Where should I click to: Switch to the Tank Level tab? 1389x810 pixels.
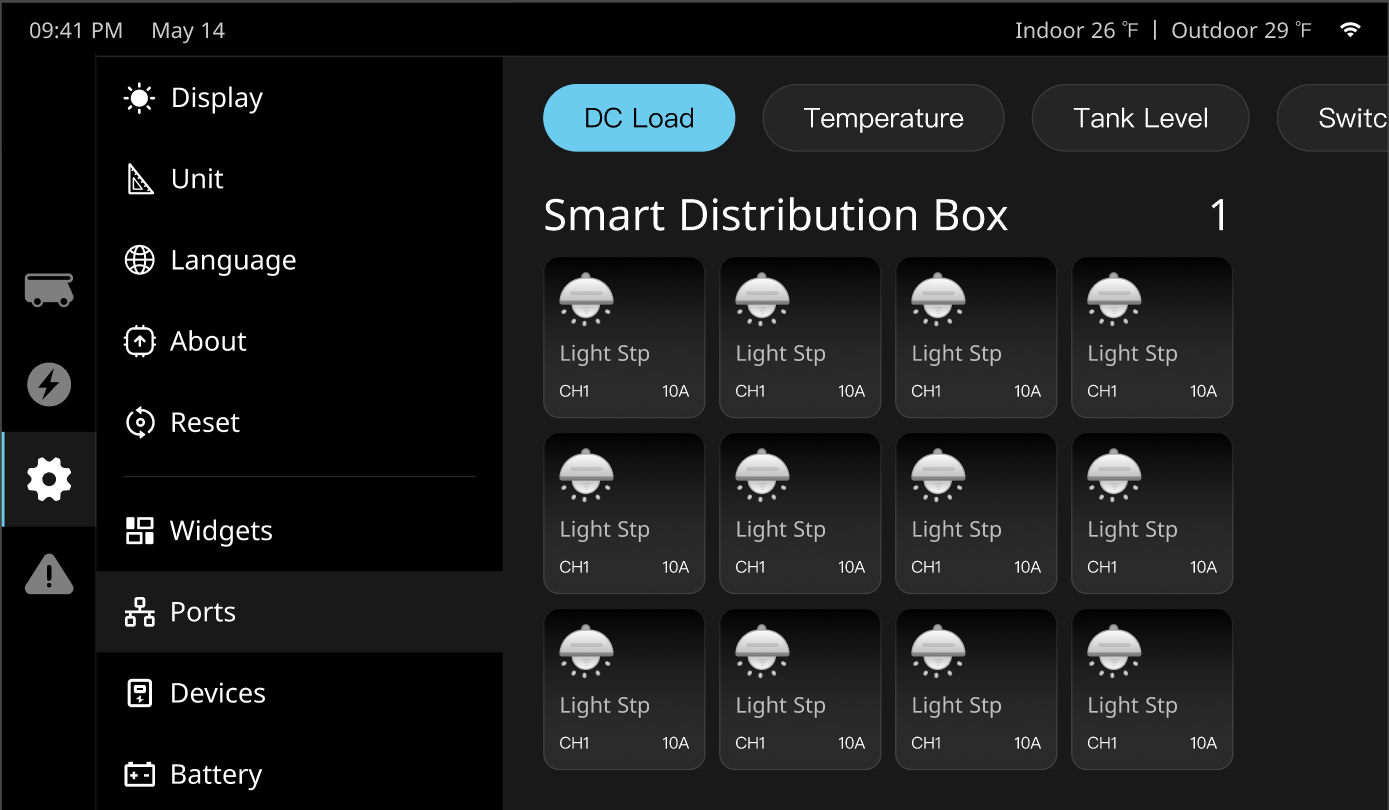coord(1140,118)
